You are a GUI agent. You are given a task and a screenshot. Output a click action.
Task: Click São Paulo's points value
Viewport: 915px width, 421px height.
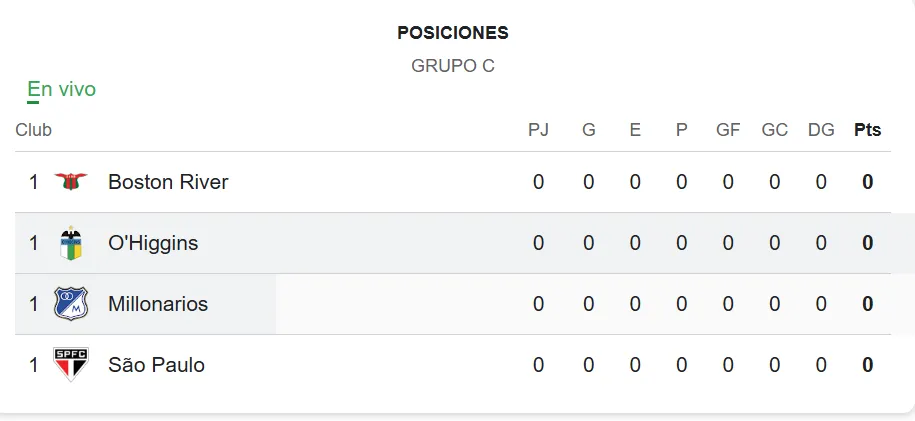coord(867,365)
